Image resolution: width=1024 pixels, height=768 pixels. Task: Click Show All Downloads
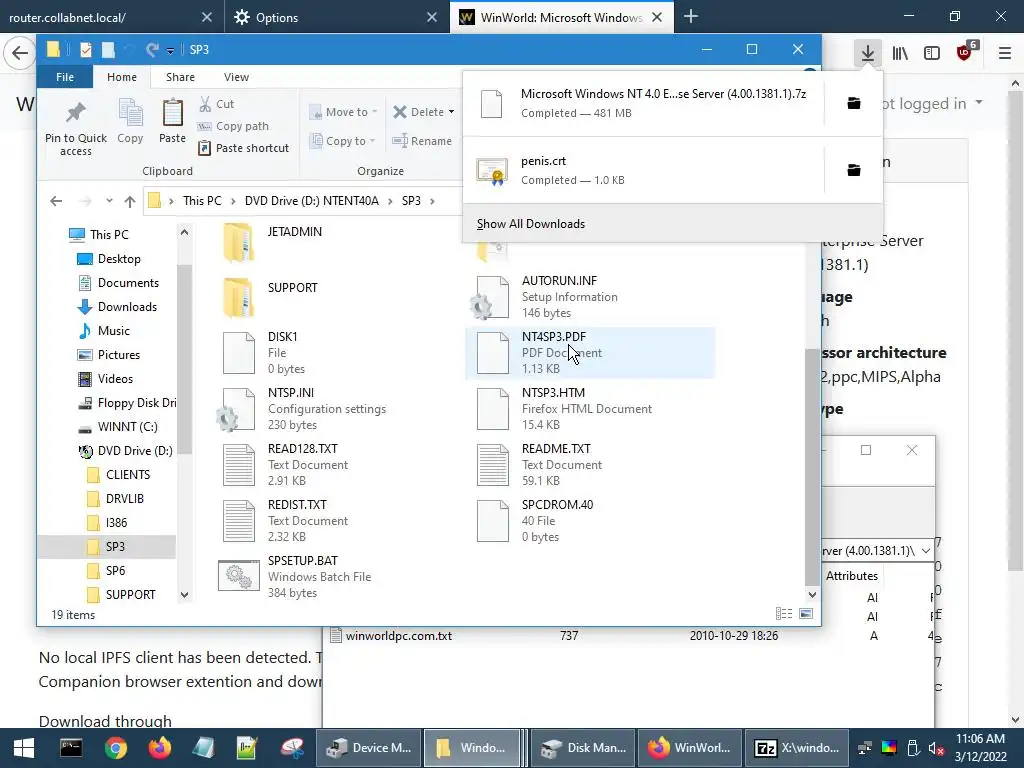tap(530, 224)
